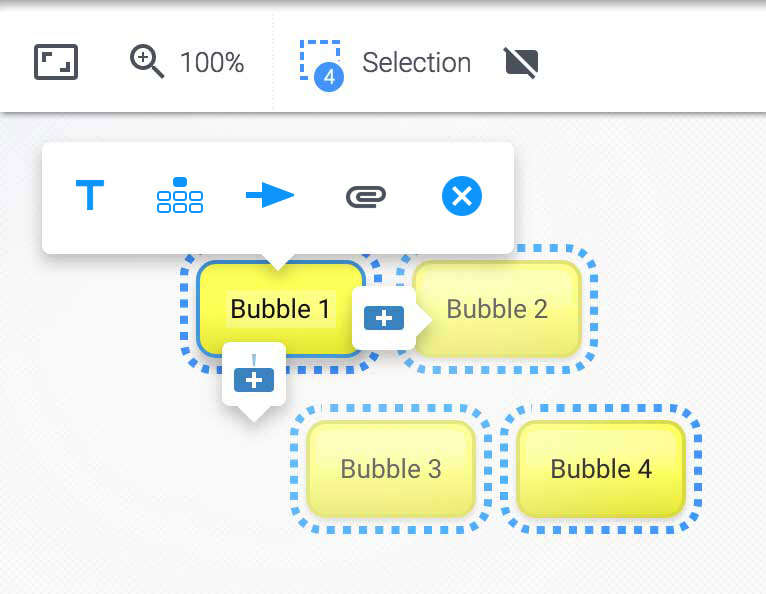Select the text T tool in the popup
This screenshot has width=766, height=594.
click(90, 195)
